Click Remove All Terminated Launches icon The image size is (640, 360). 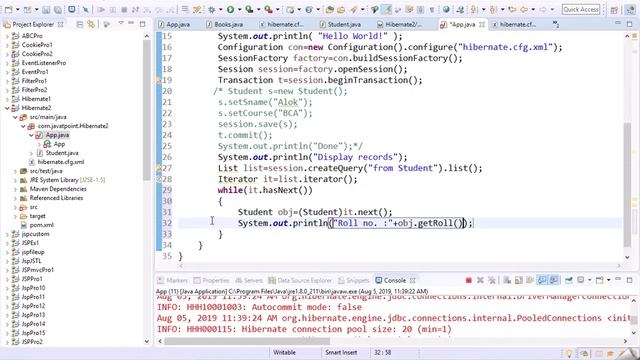(x=492, y=280)
